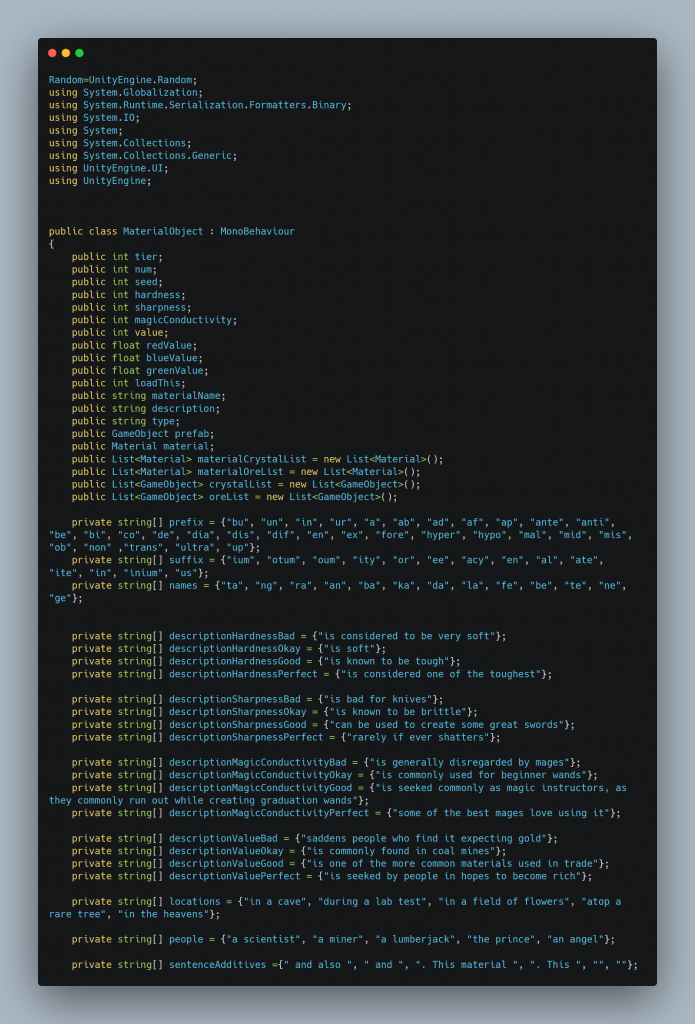The image size is (695, 1024).
Task: Click the Random=UnityEngine.Random line
Action: pyautogui.click(x=123, y=80)
